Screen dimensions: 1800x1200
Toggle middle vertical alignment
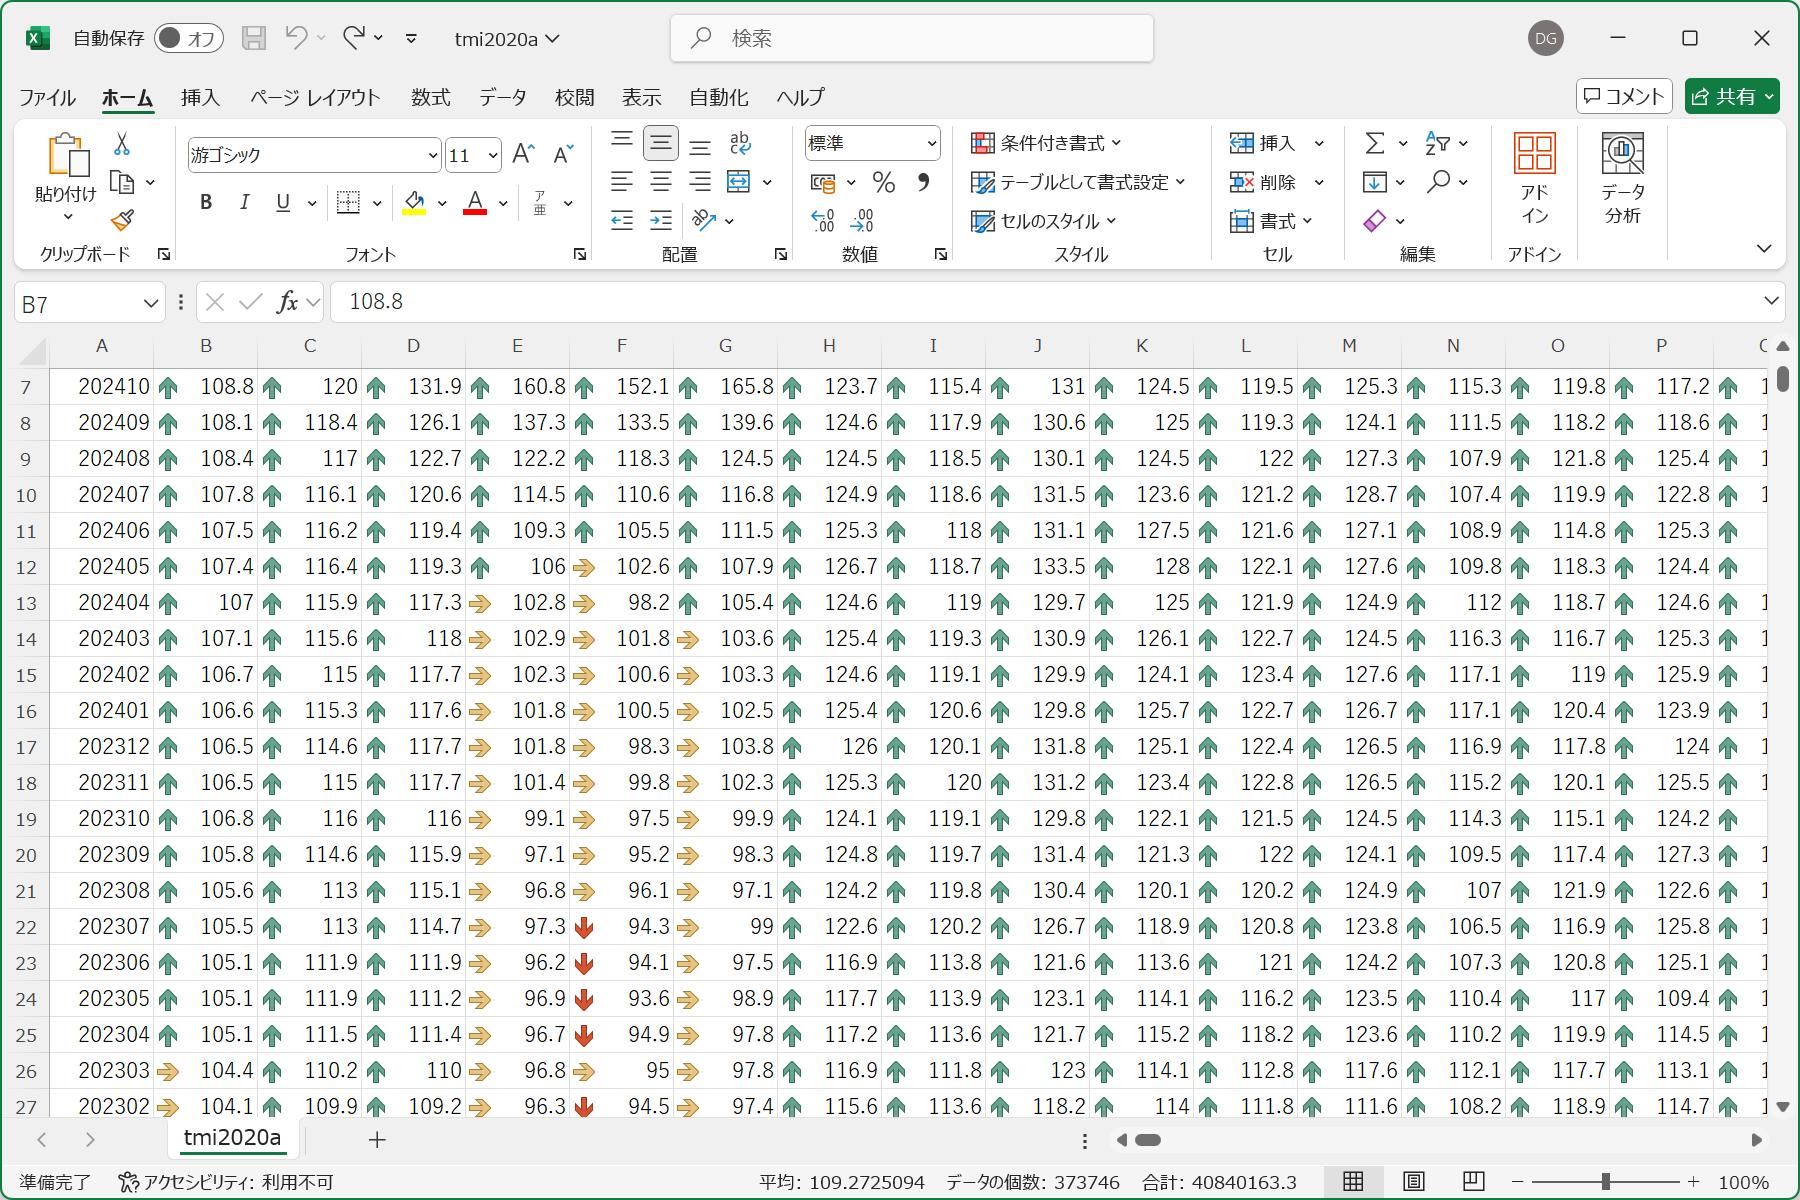661,143
